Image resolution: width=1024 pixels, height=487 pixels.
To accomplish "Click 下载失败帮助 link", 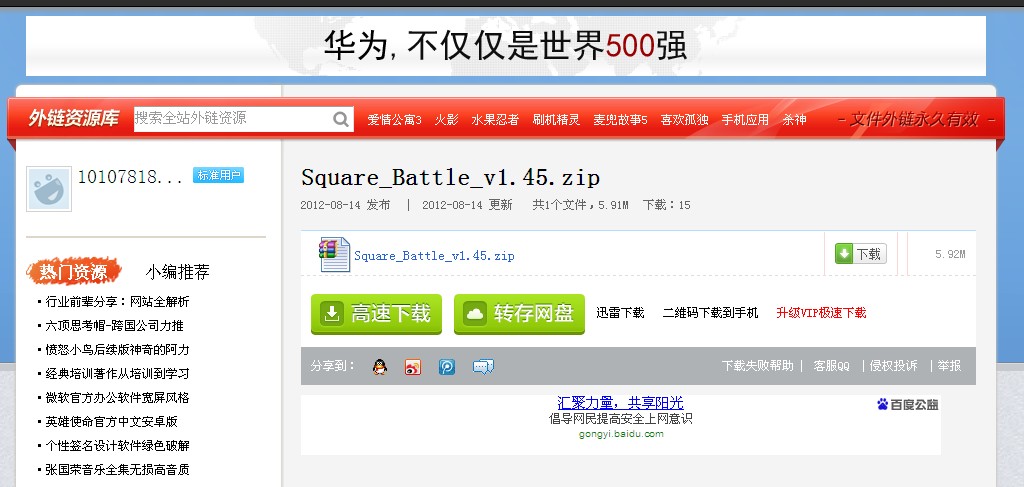I will [757, 366].
